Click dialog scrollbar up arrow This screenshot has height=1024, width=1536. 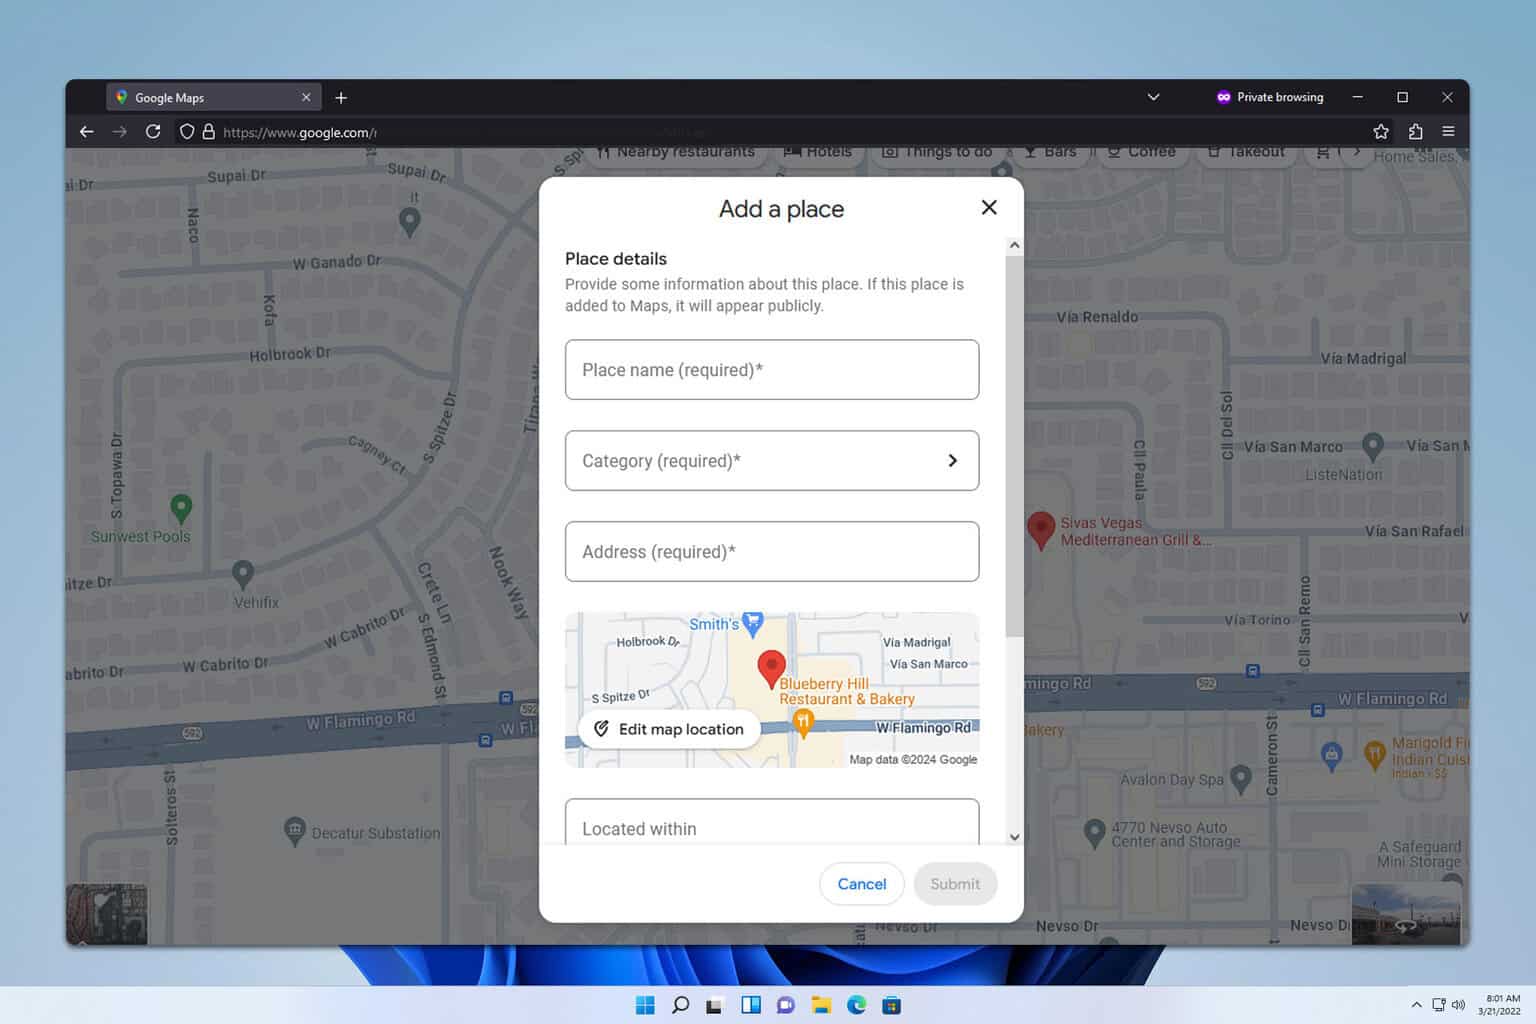pyautogui.click(x=1015, y=246)
